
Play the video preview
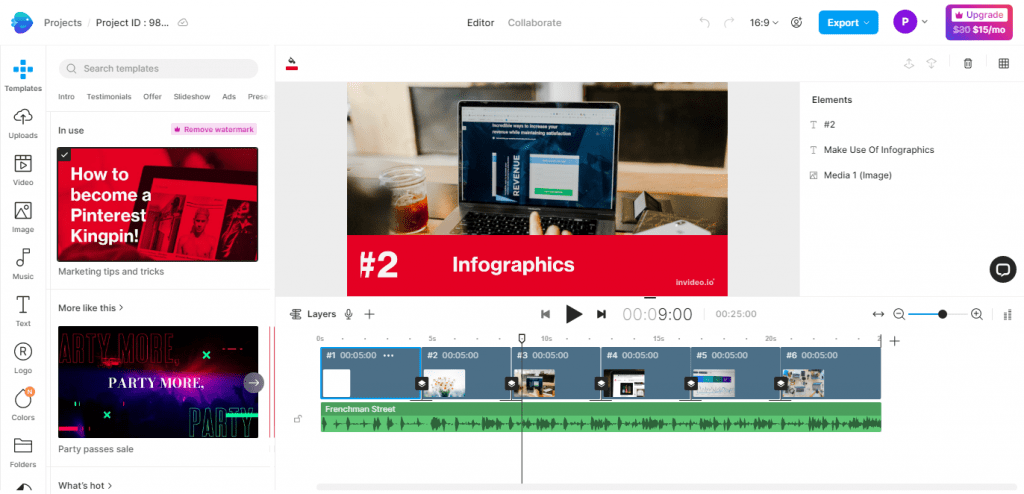pyautogui.click(x=573, y=314)
